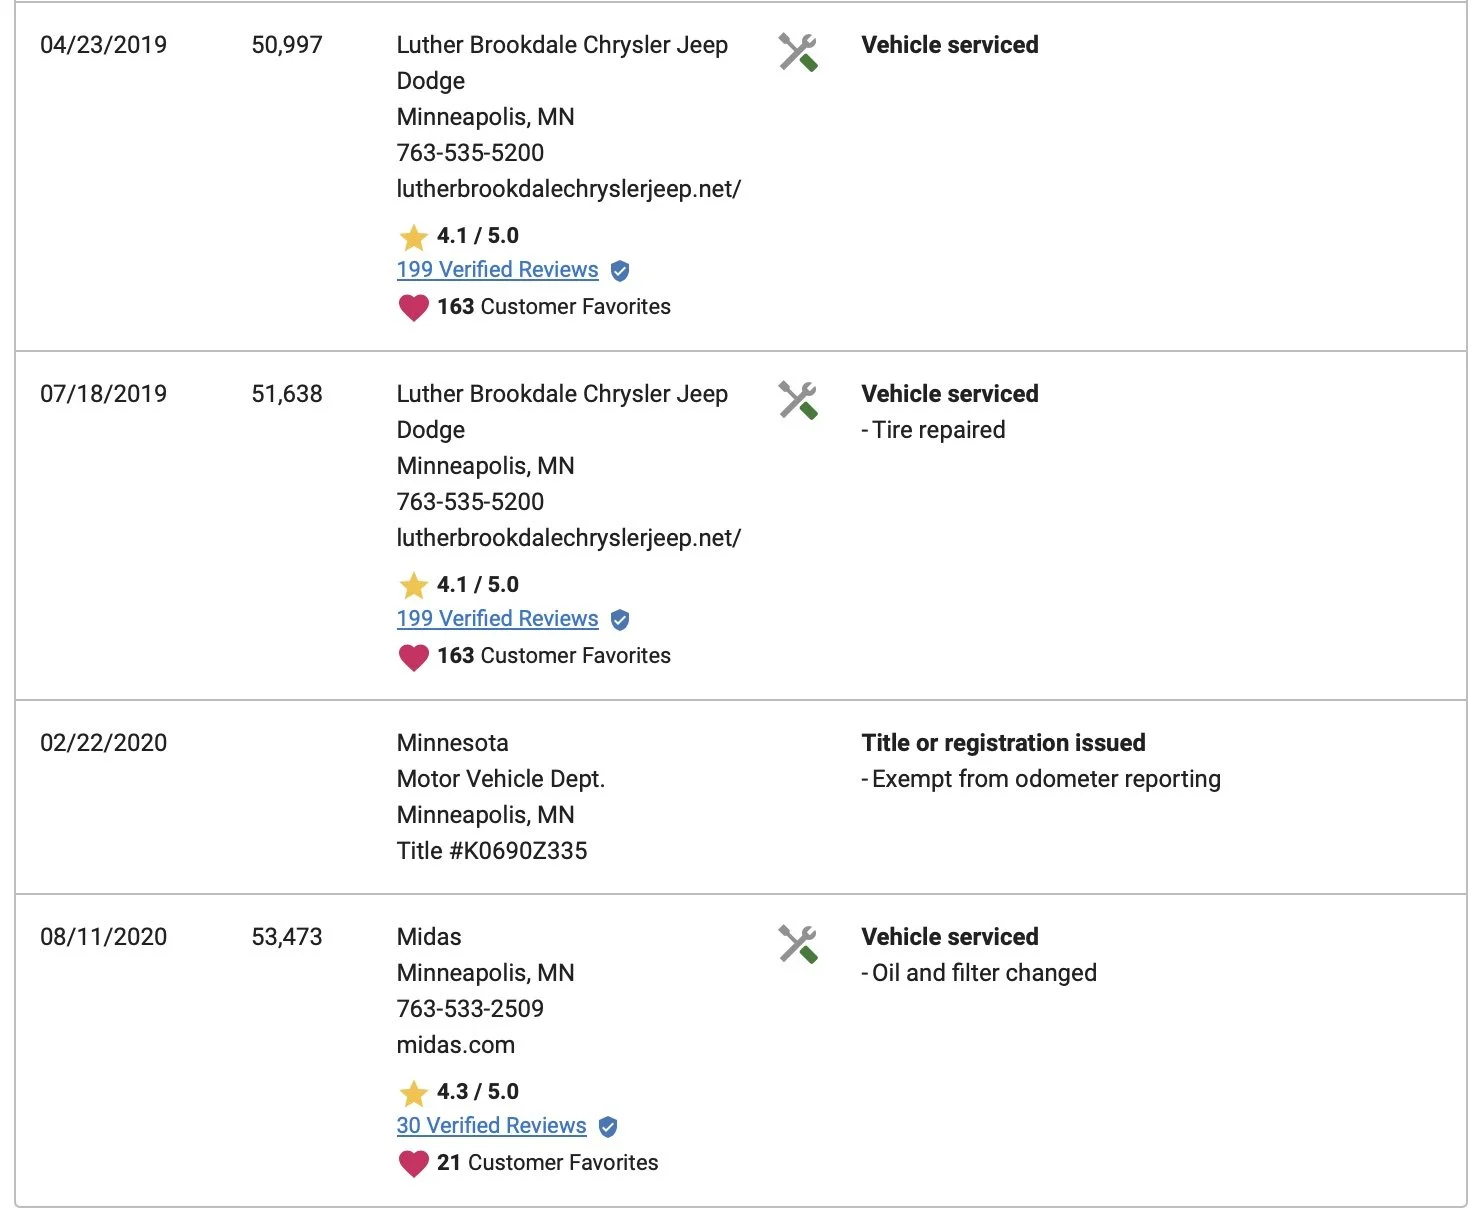Click the Title #K0690Z335 text

tap(492, 851)
